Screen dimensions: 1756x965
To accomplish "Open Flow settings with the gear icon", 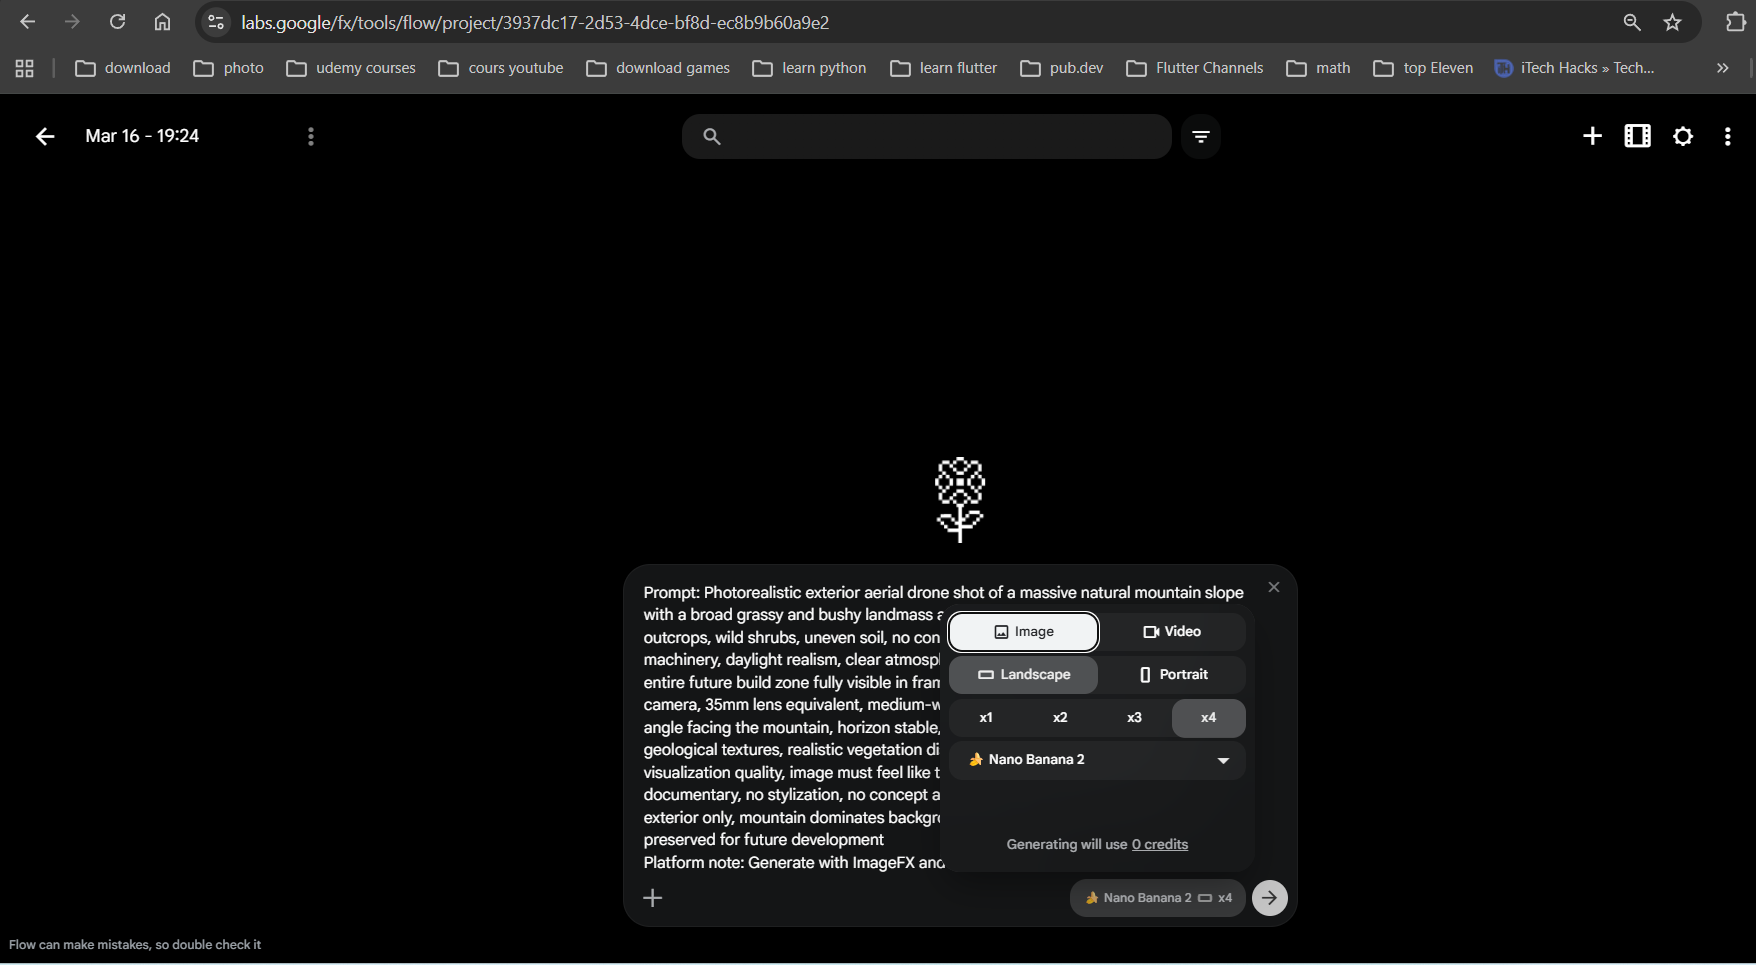I will [1683, 136].
